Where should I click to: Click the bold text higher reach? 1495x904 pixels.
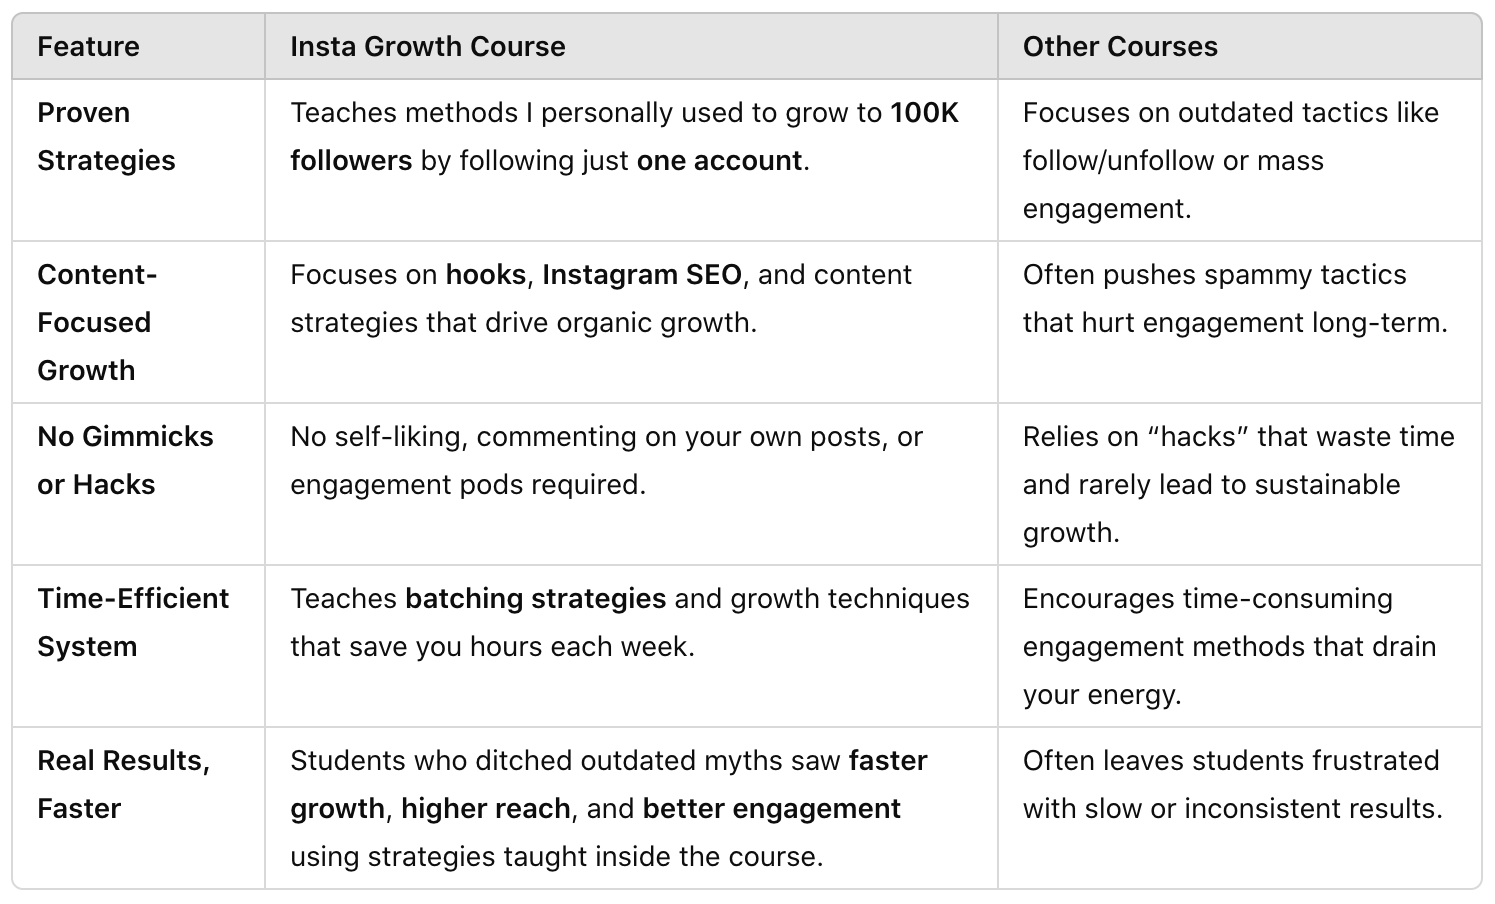pos(486,809)
